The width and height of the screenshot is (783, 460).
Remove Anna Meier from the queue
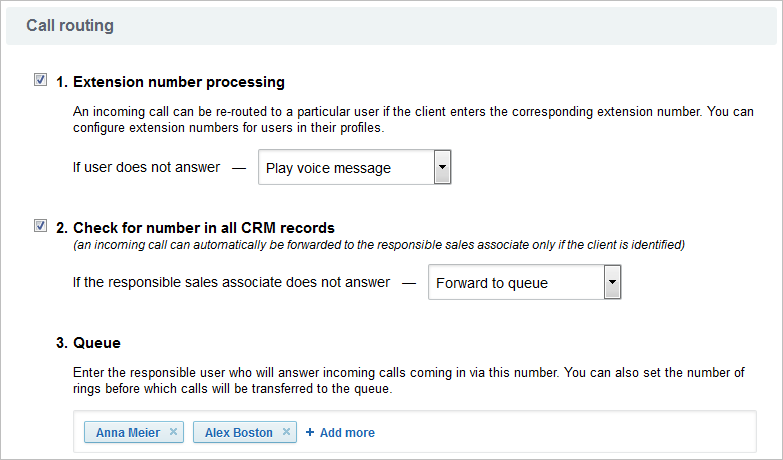coord(173,432)
